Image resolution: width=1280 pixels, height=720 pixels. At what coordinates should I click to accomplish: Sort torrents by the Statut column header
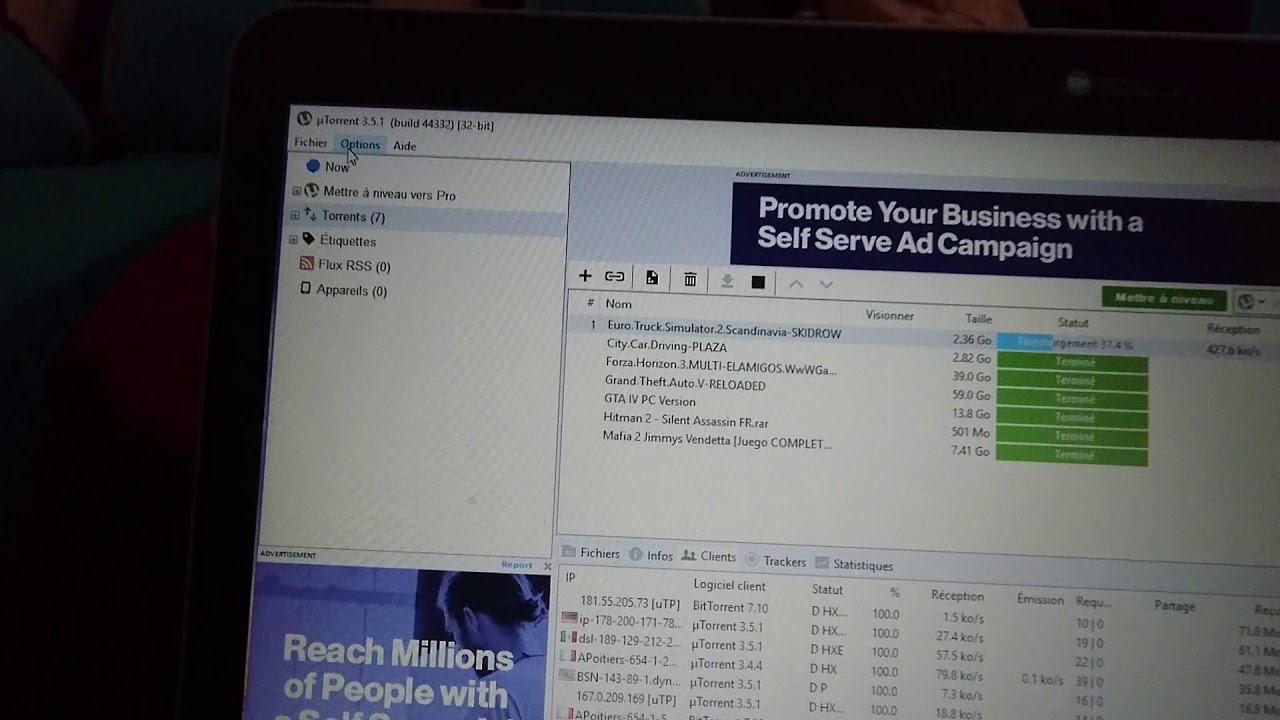pyautogui.click(x=1073, y=323)
